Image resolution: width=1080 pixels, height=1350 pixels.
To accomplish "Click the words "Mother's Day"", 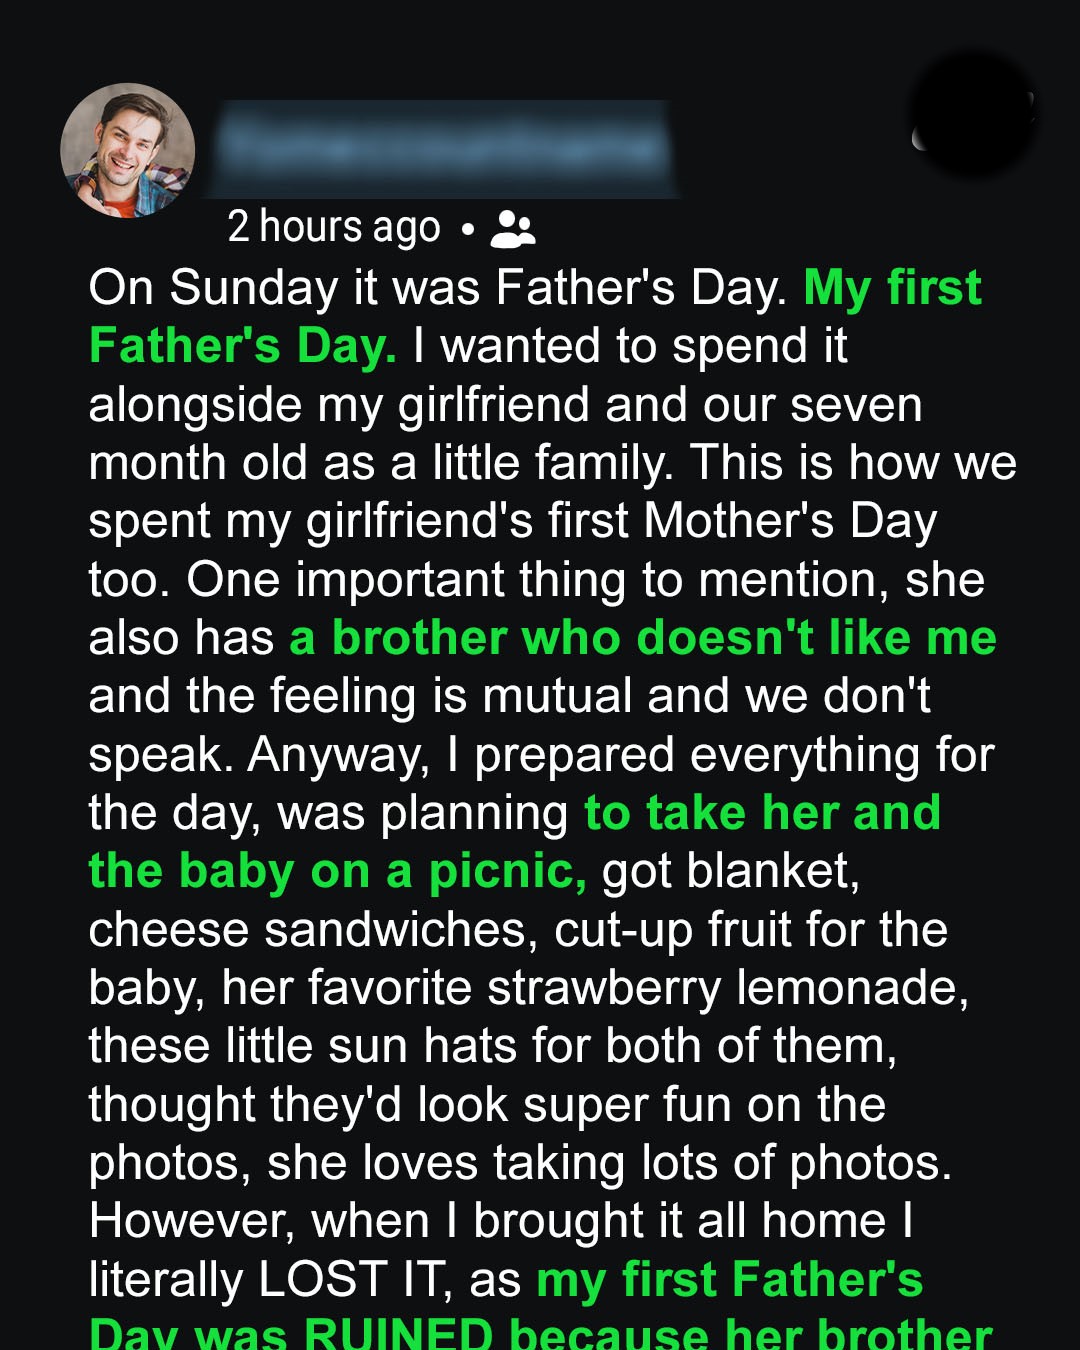I will [790, 522].
